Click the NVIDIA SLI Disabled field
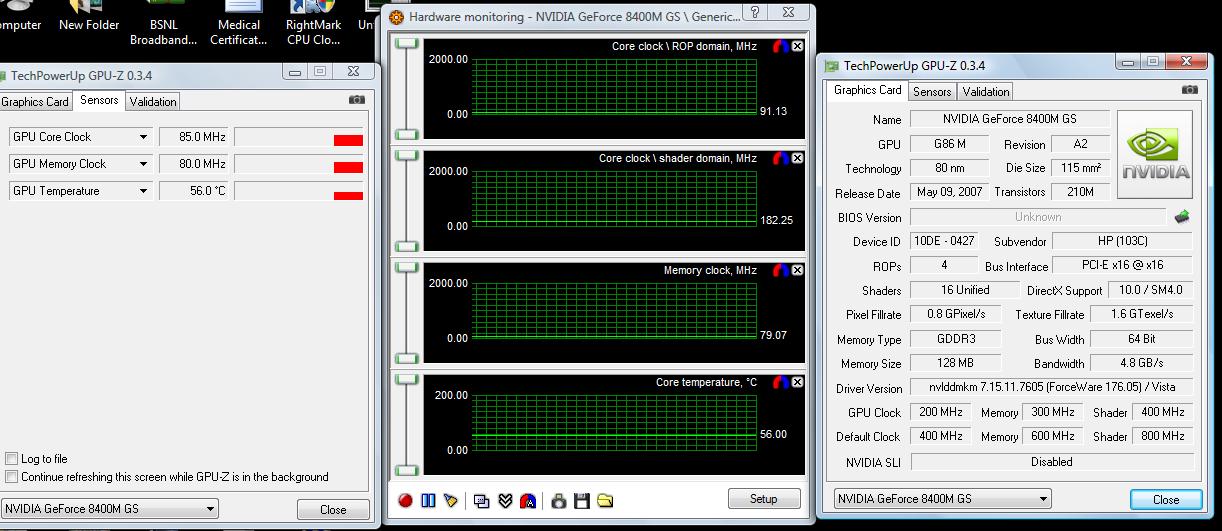 tap(1052, 462)
